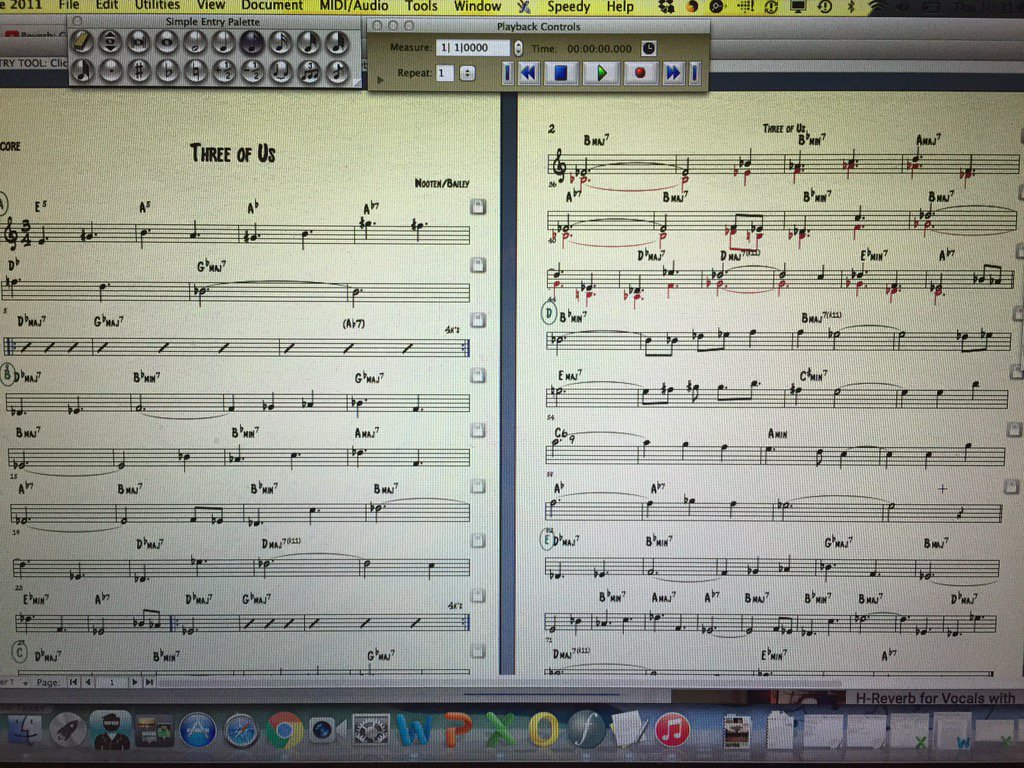1024x768 pixels.
Task: Open Safari from the Dock
Action: [241, 730]
